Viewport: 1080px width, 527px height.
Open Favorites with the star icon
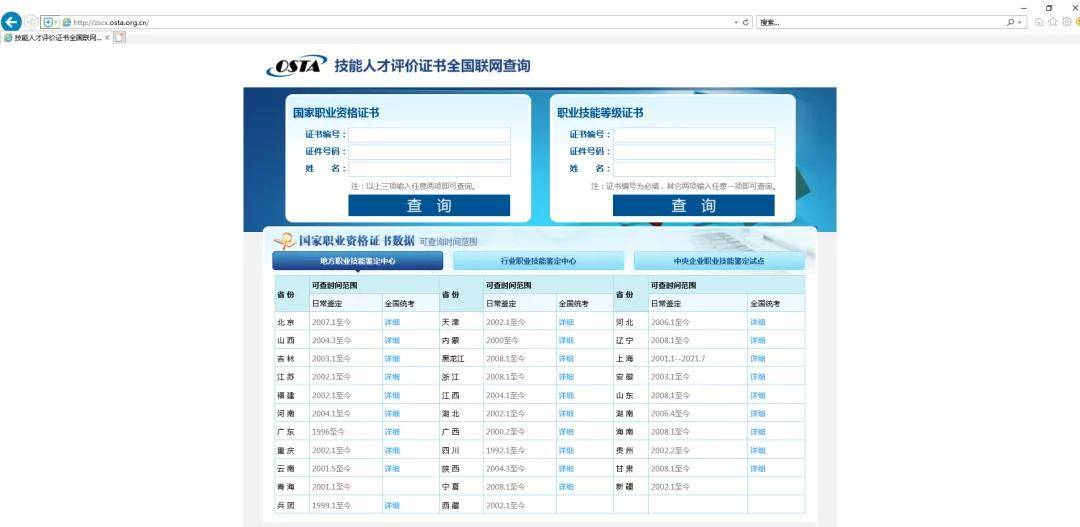(1052, 22)
